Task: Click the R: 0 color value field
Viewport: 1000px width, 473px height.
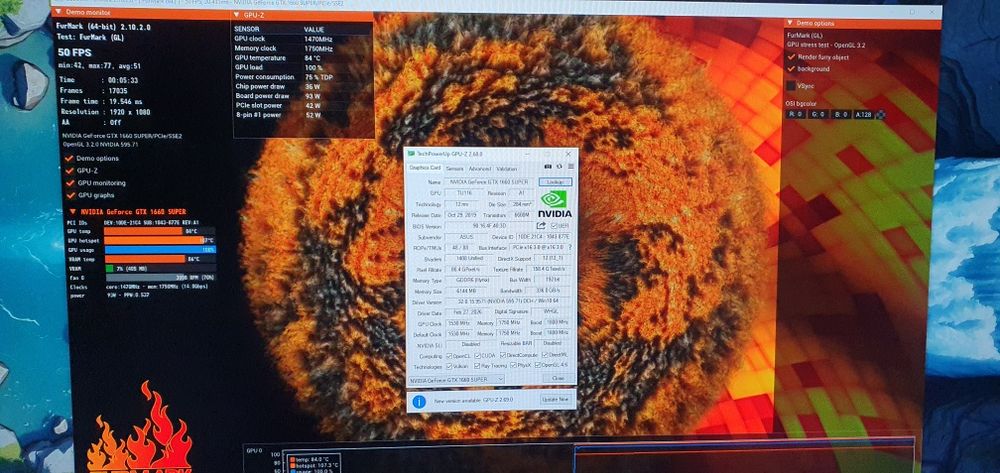Action: [x=795, y=115]
